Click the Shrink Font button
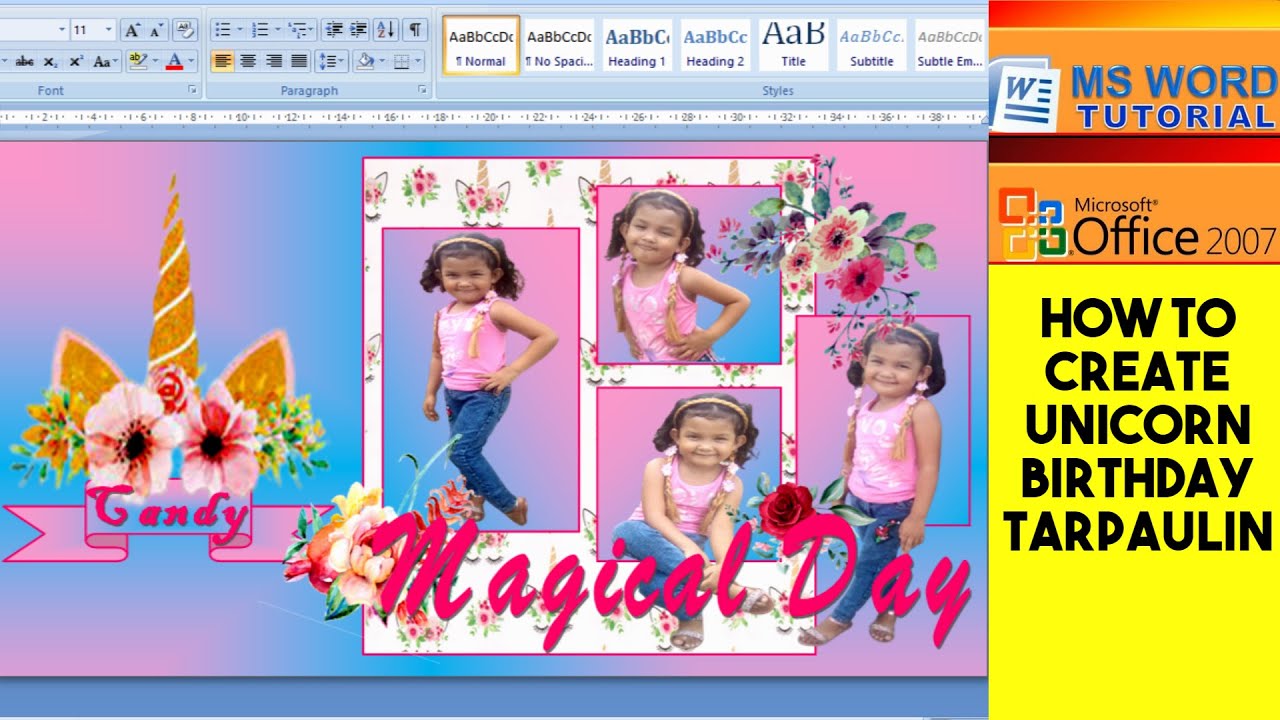The image size is (1280, 720). (155, 30)
